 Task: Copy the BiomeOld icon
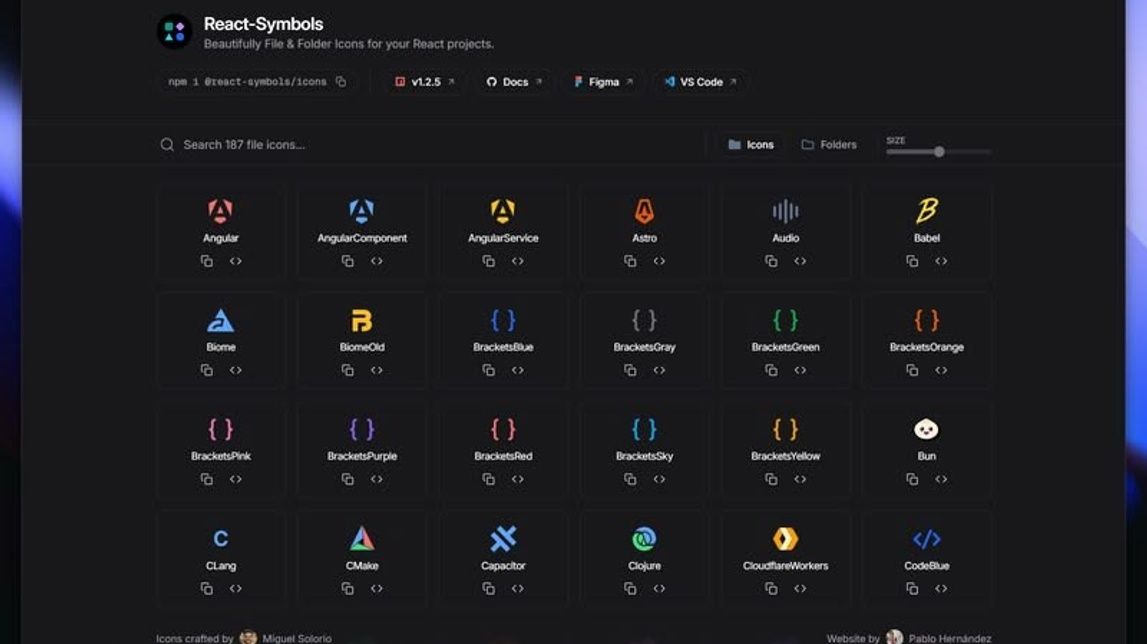[x=347, y=370]
